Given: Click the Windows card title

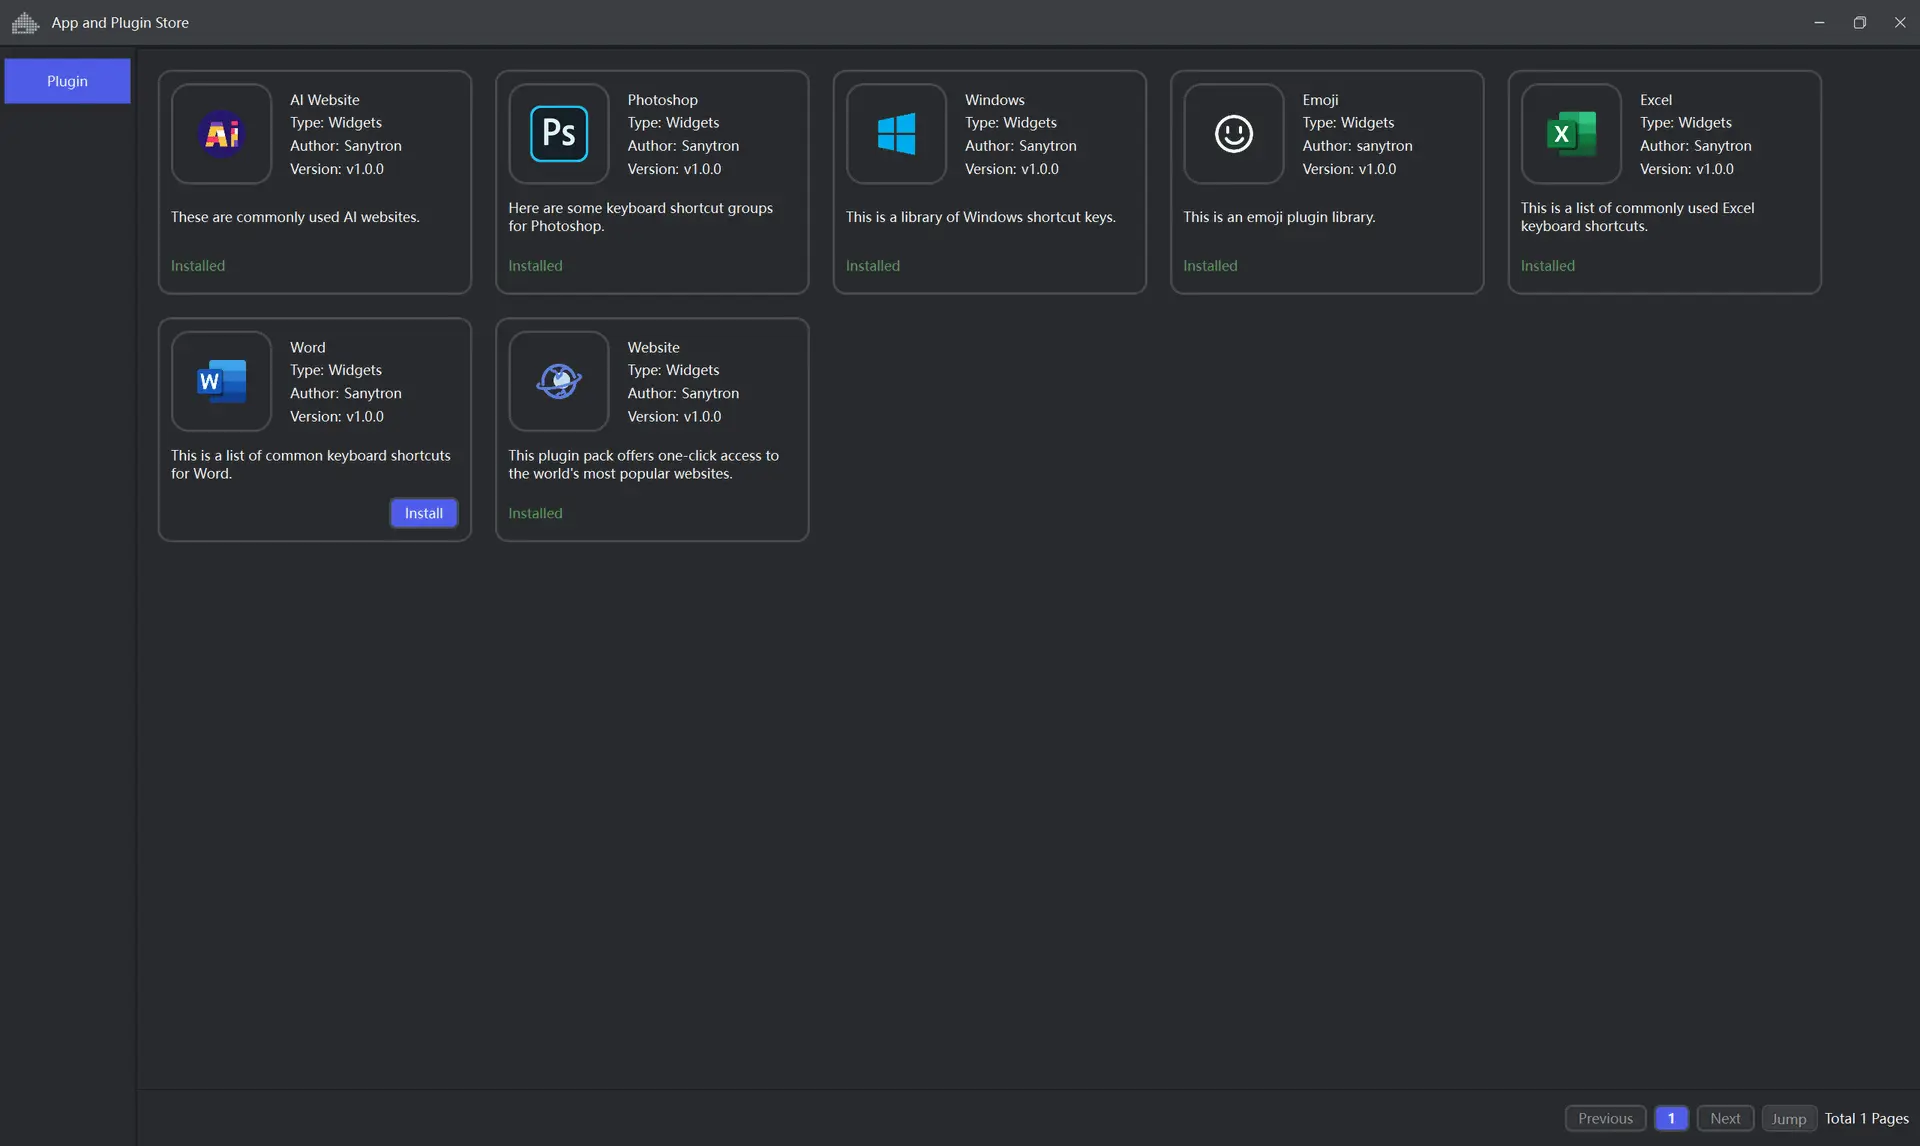Looking at the screenshot, I should (994, 100).
